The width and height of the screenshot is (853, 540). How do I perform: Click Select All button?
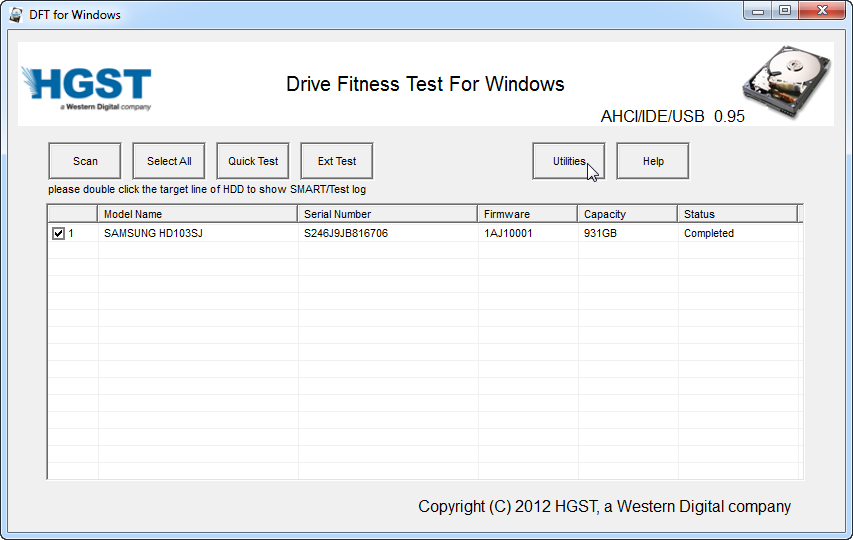pos(169,161)
